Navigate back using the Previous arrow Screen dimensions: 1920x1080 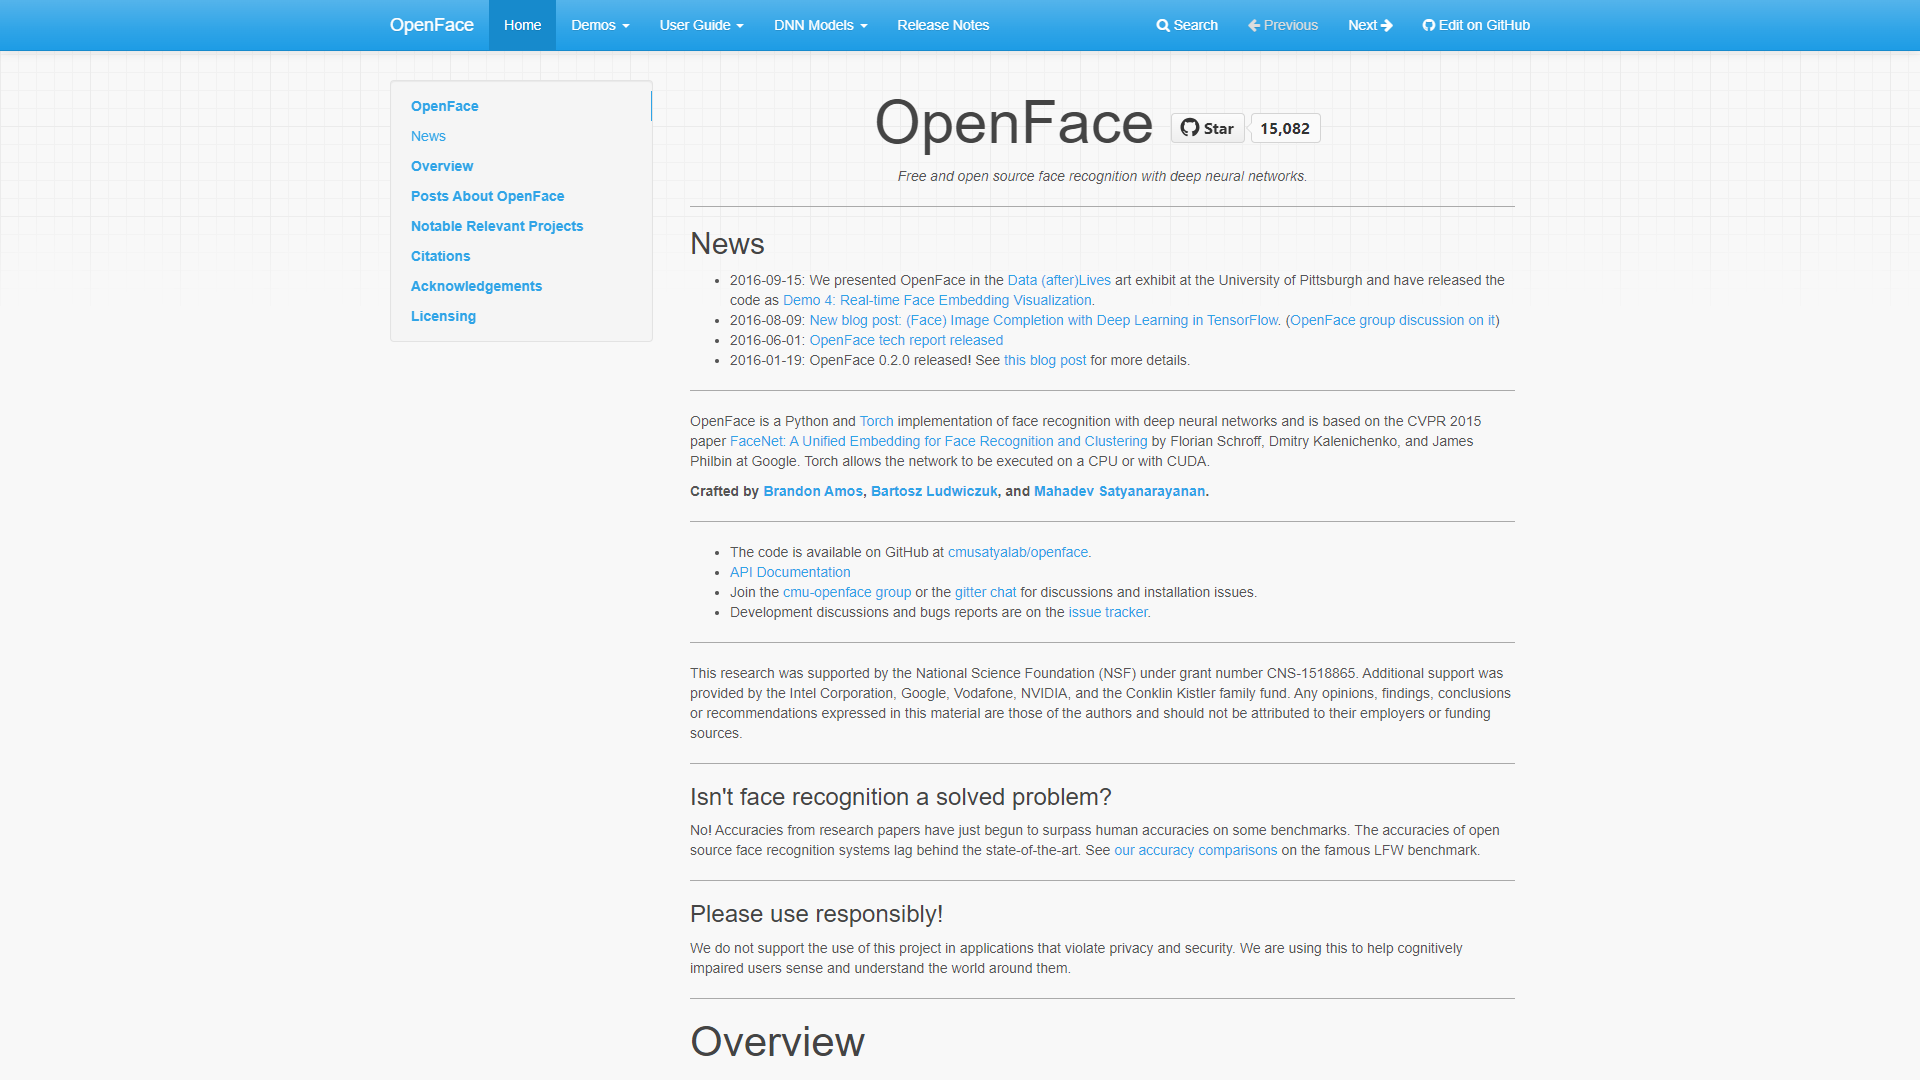1282,25
